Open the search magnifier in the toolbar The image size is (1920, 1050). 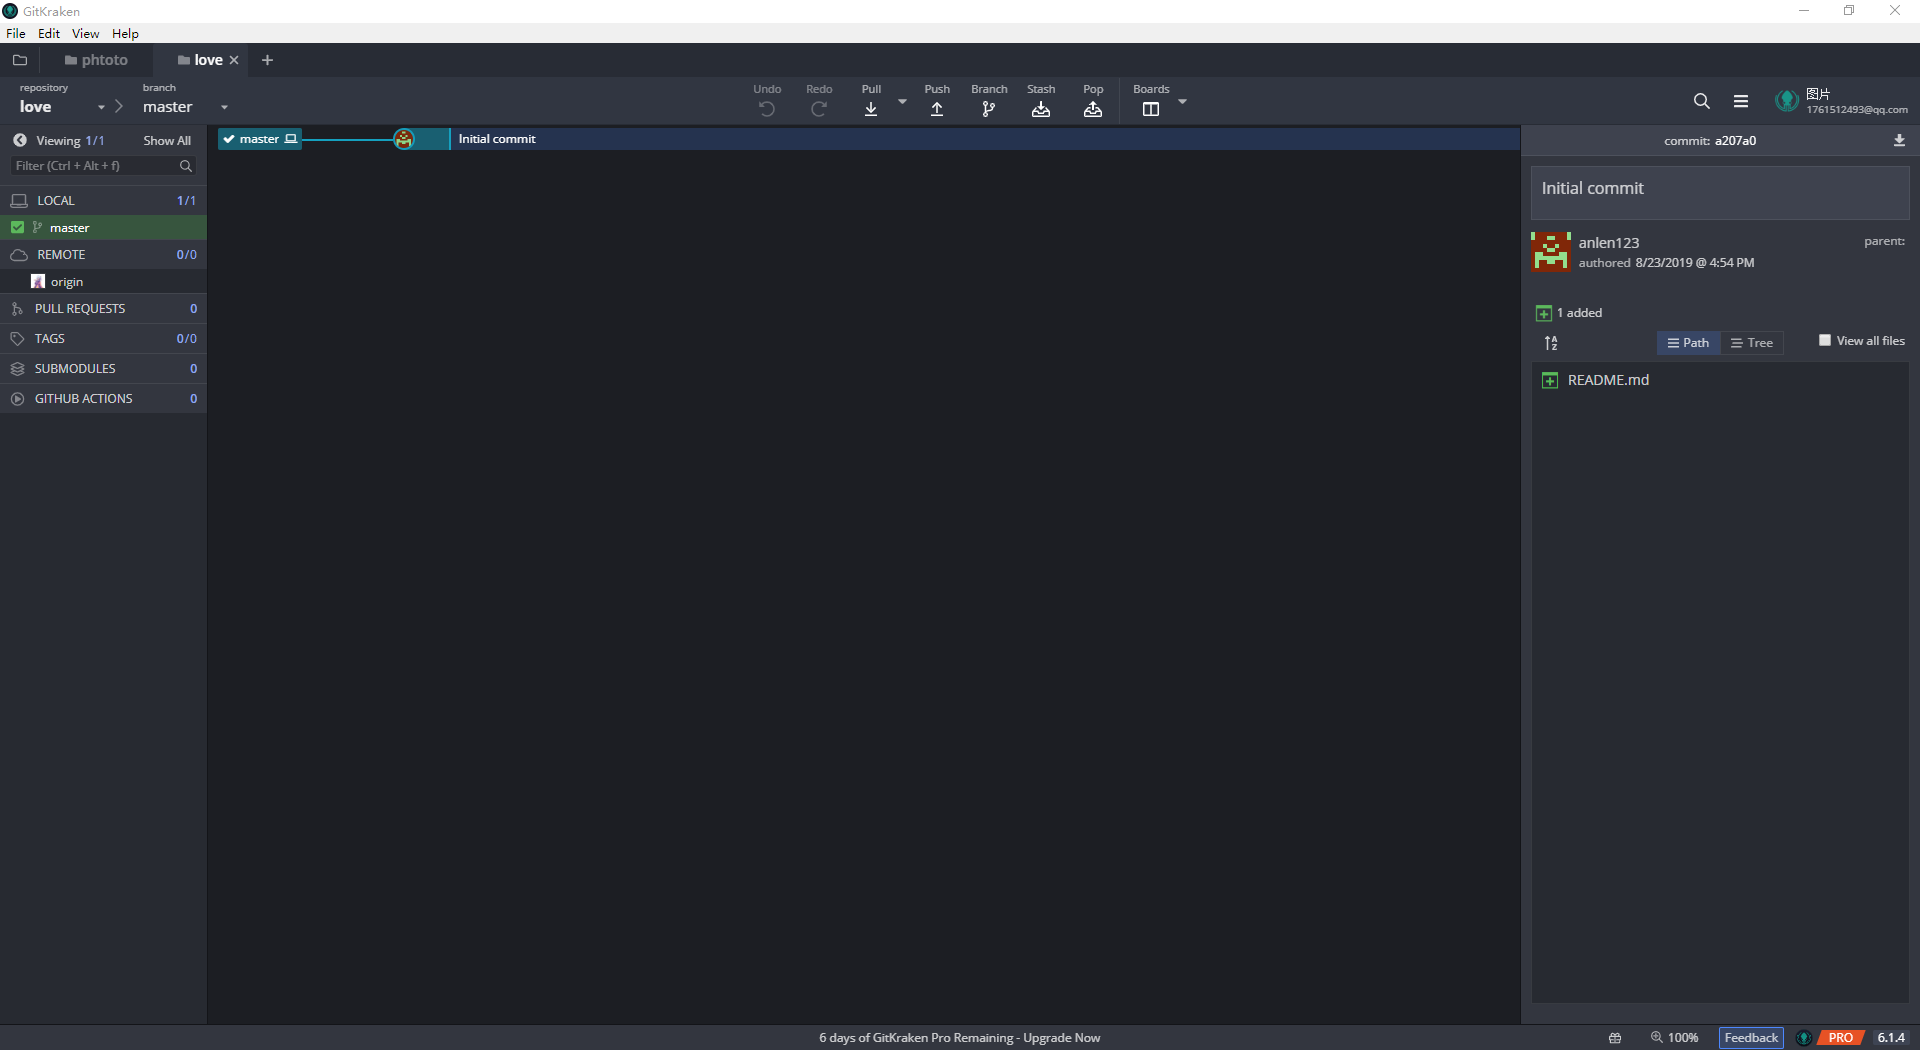point(1701,101)
